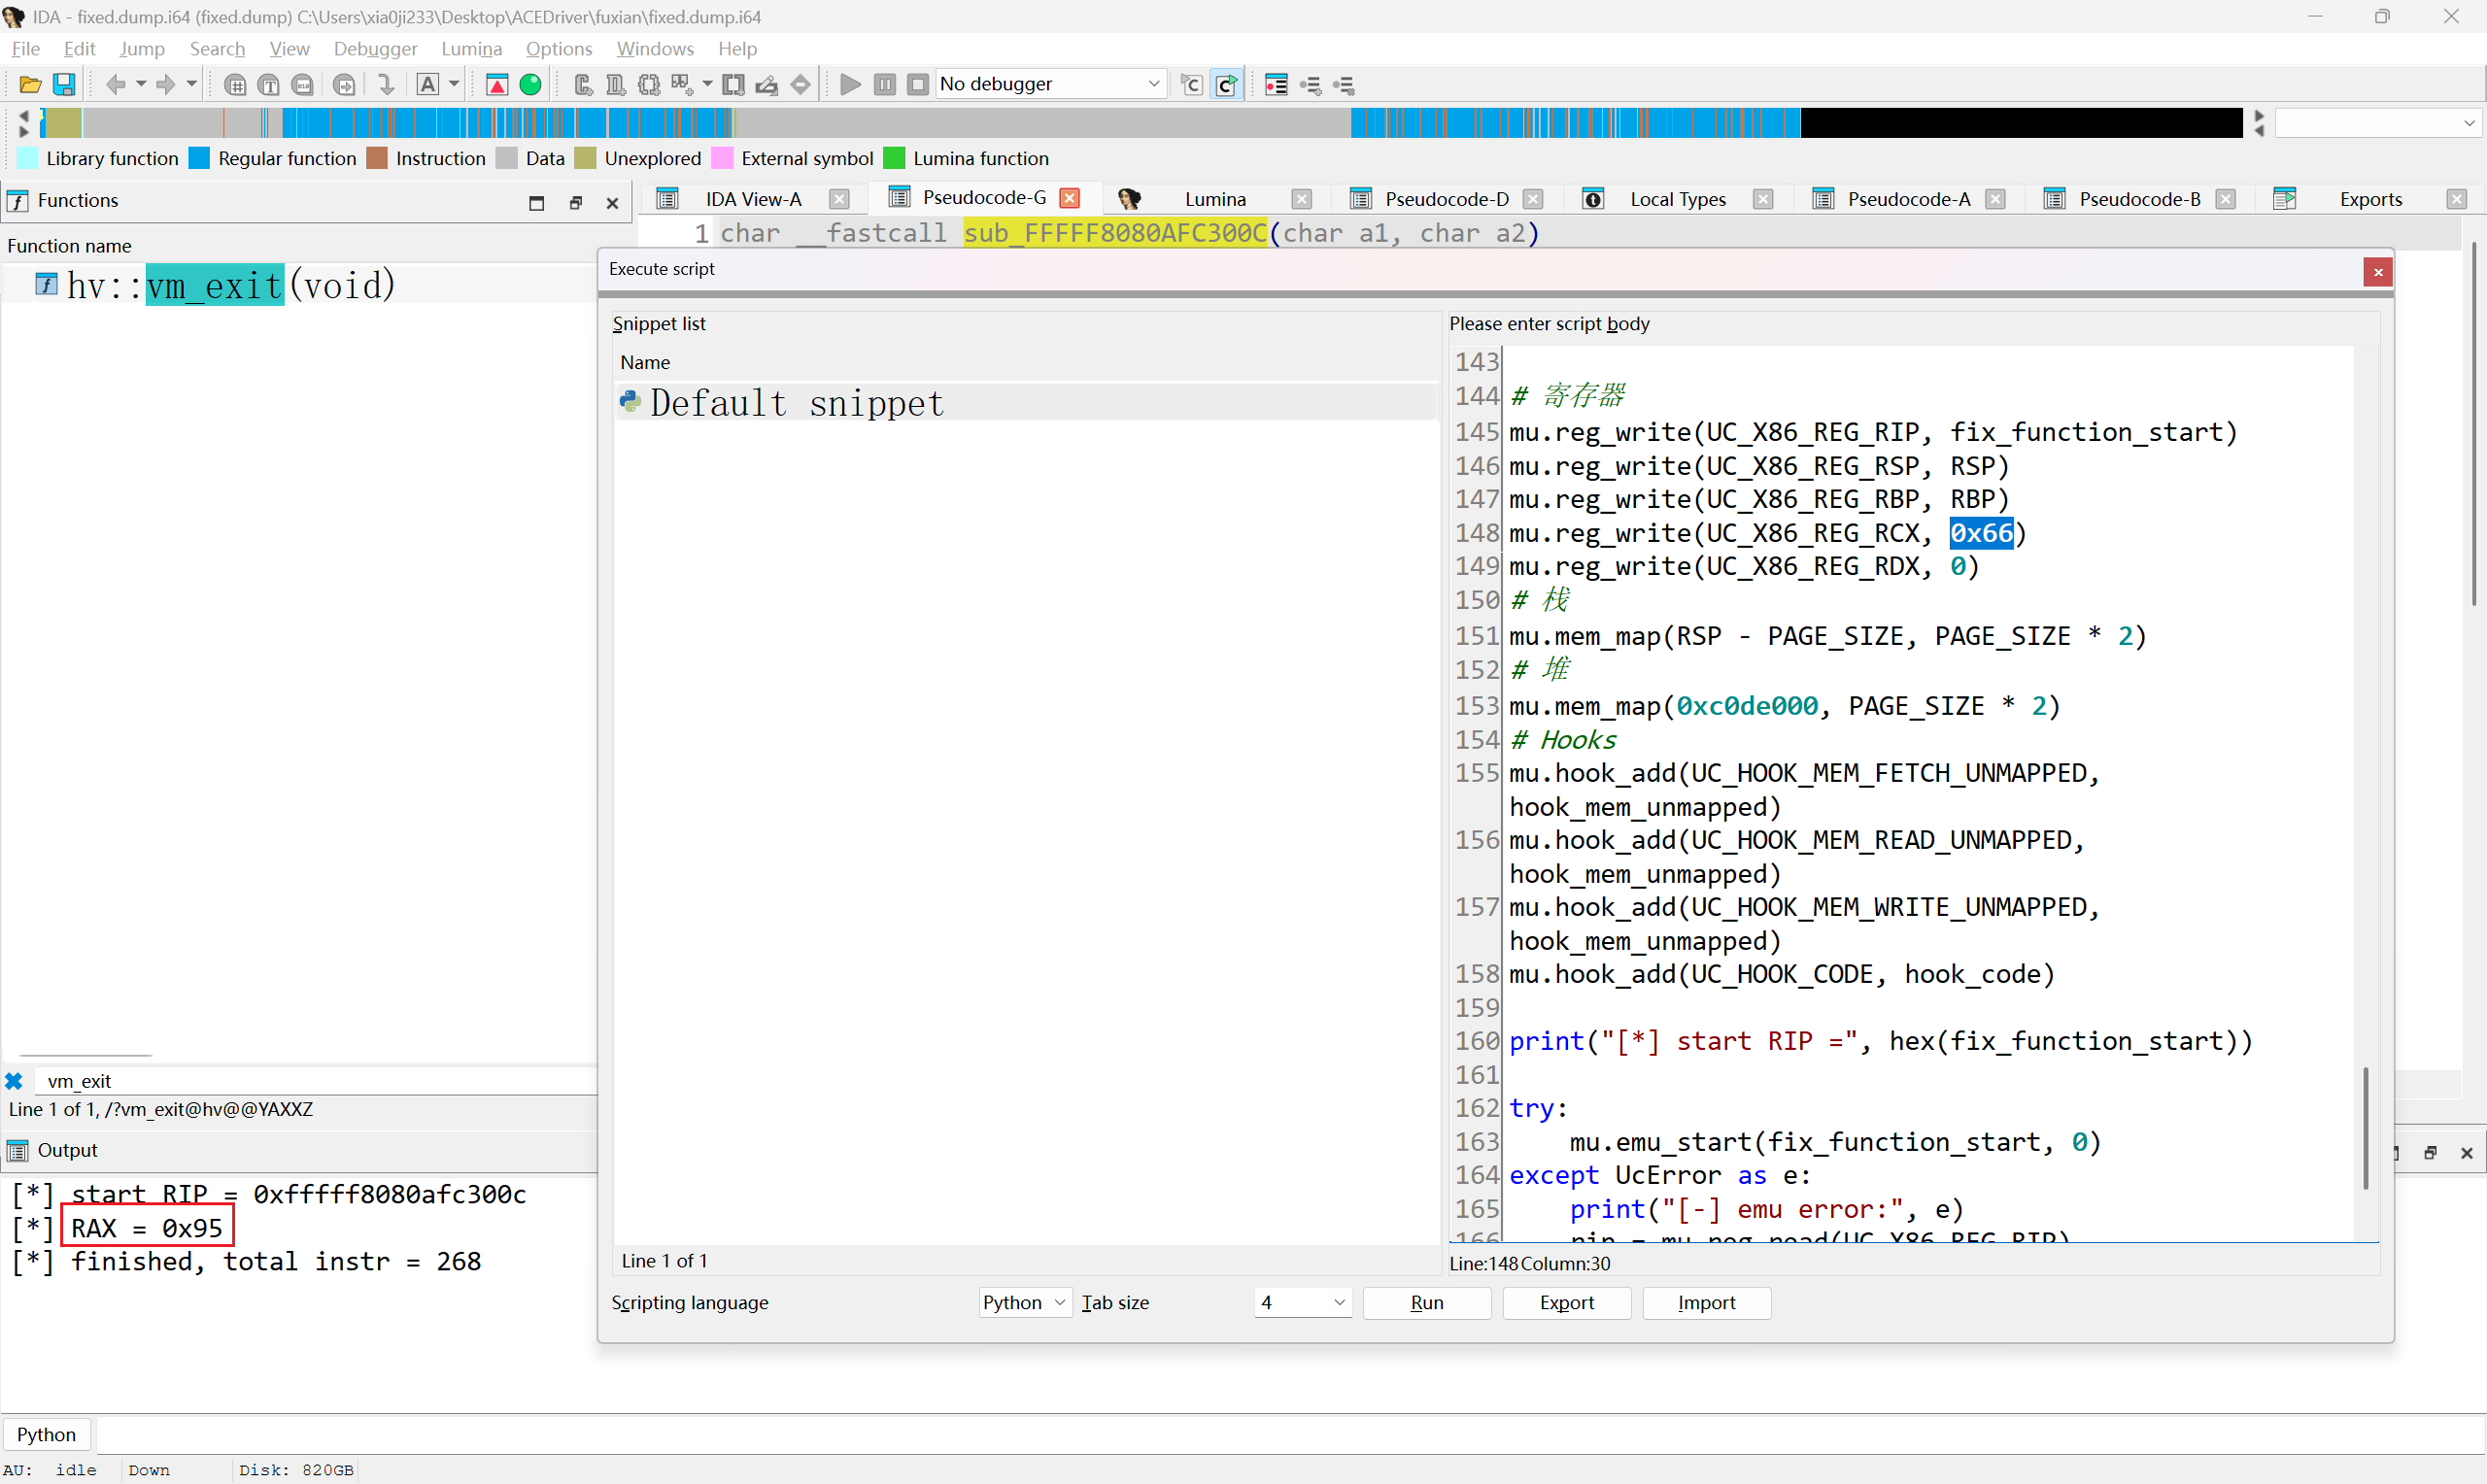Select hv::vm_exit in the functions list

pos(230,286)
